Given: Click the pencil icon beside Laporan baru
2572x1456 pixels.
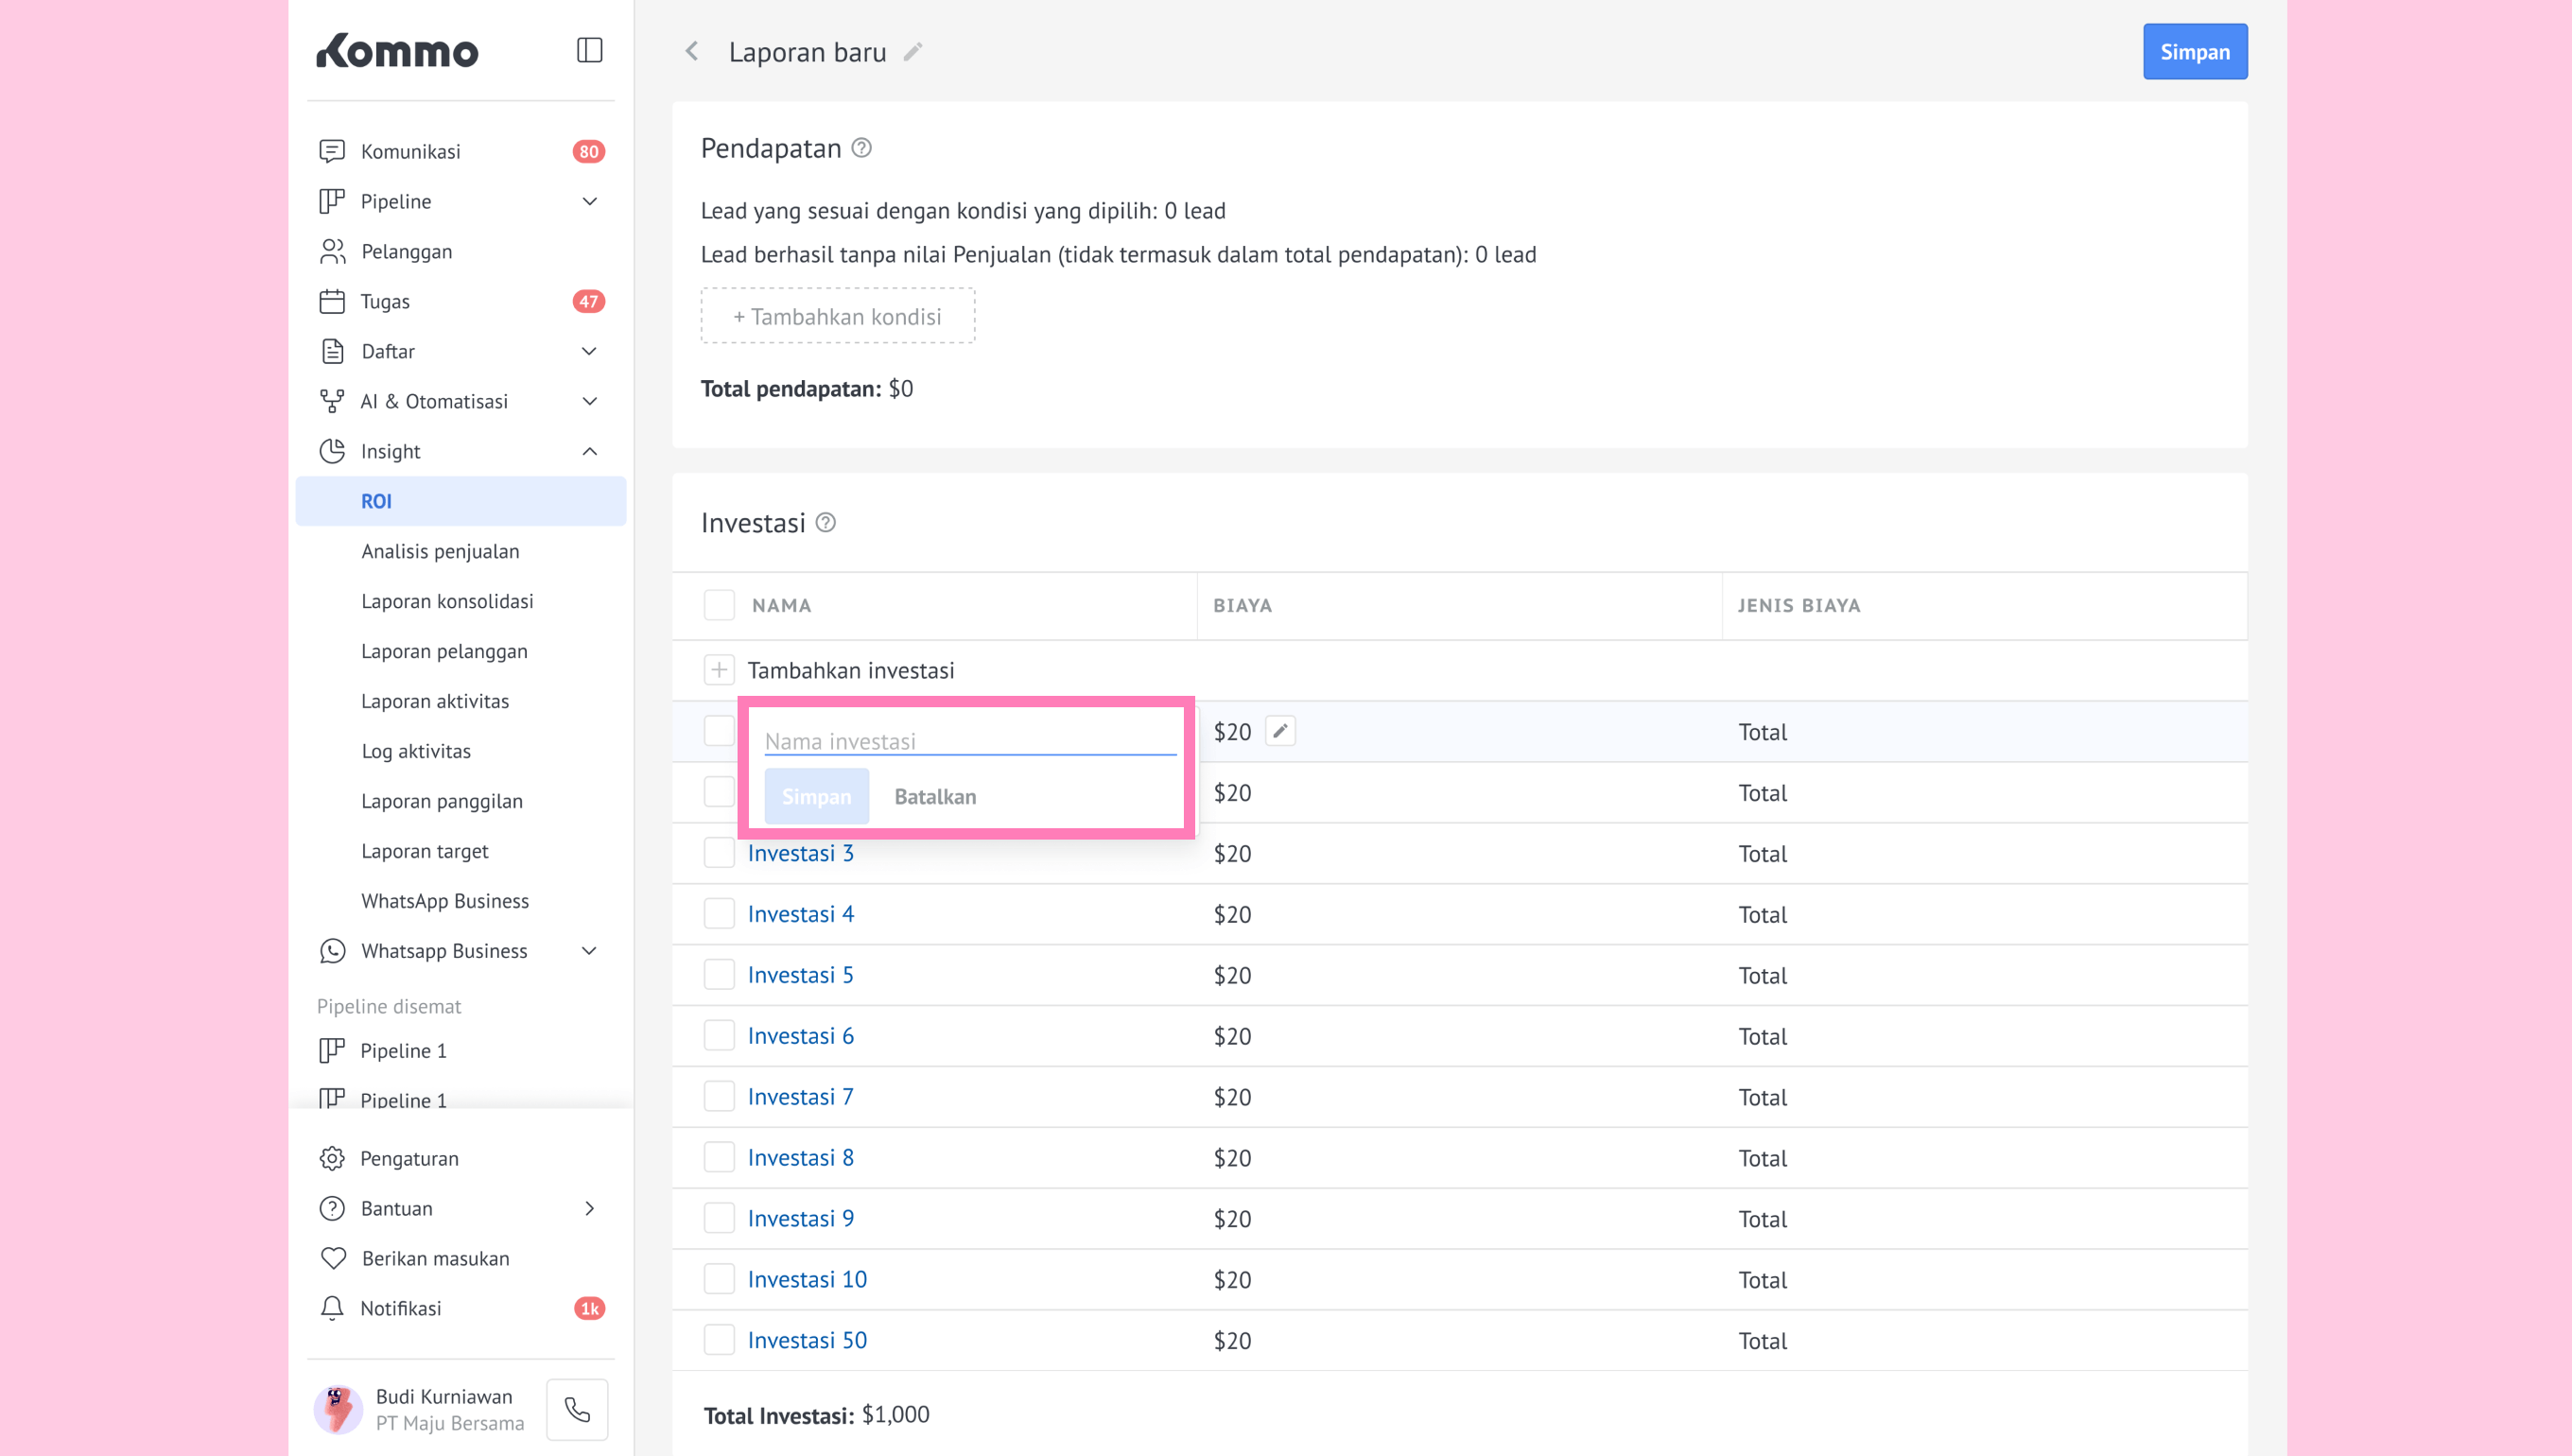Looking at the screenshot, I should point(912,52).
